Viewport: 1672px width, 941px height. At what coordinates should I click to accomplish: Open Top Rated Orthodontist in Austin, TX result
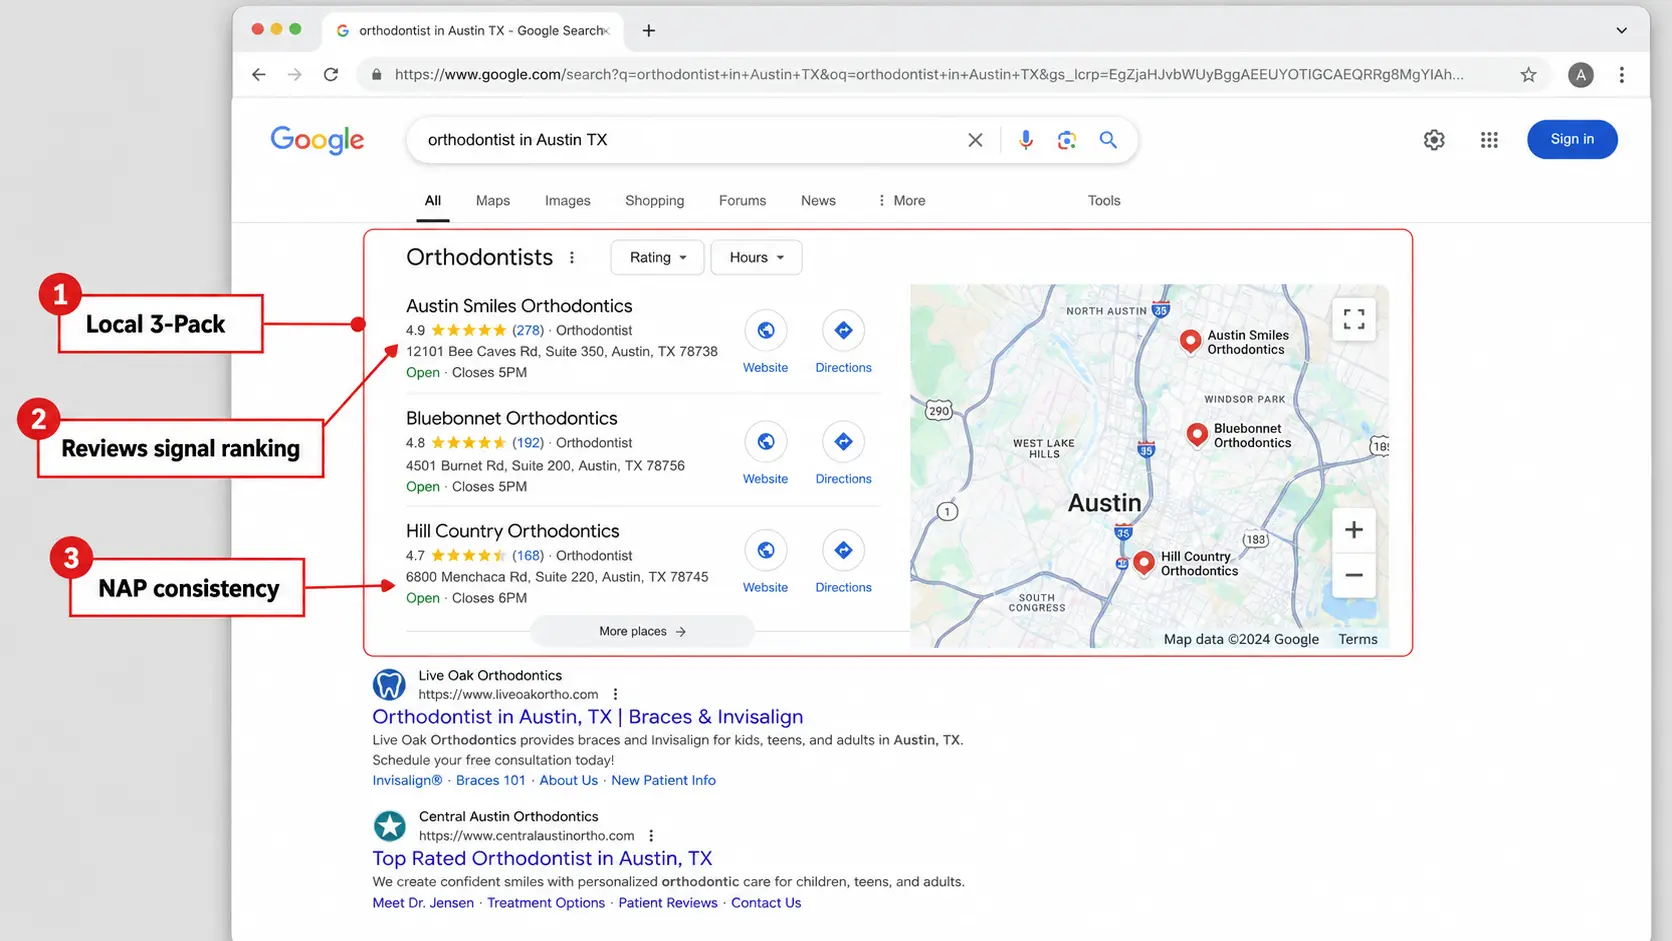point(542,858)
